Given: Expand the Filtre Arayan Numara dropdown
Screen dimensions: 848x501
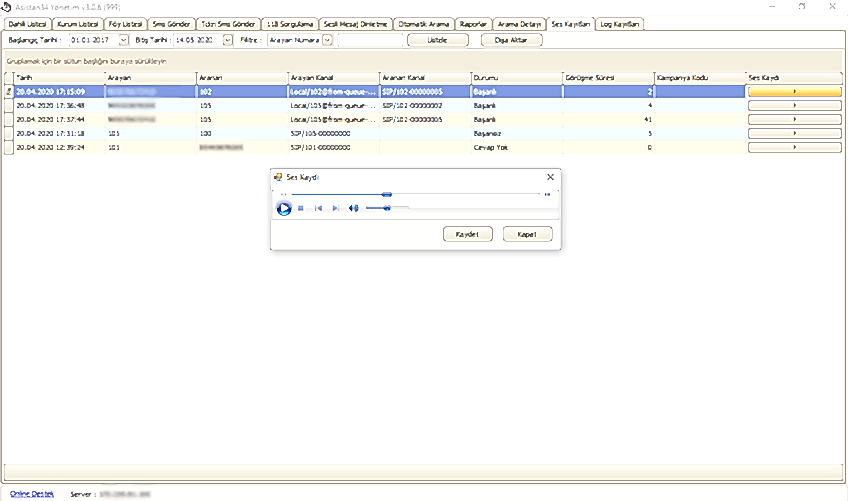Looking at the screenshot, I should click(327, 40).
